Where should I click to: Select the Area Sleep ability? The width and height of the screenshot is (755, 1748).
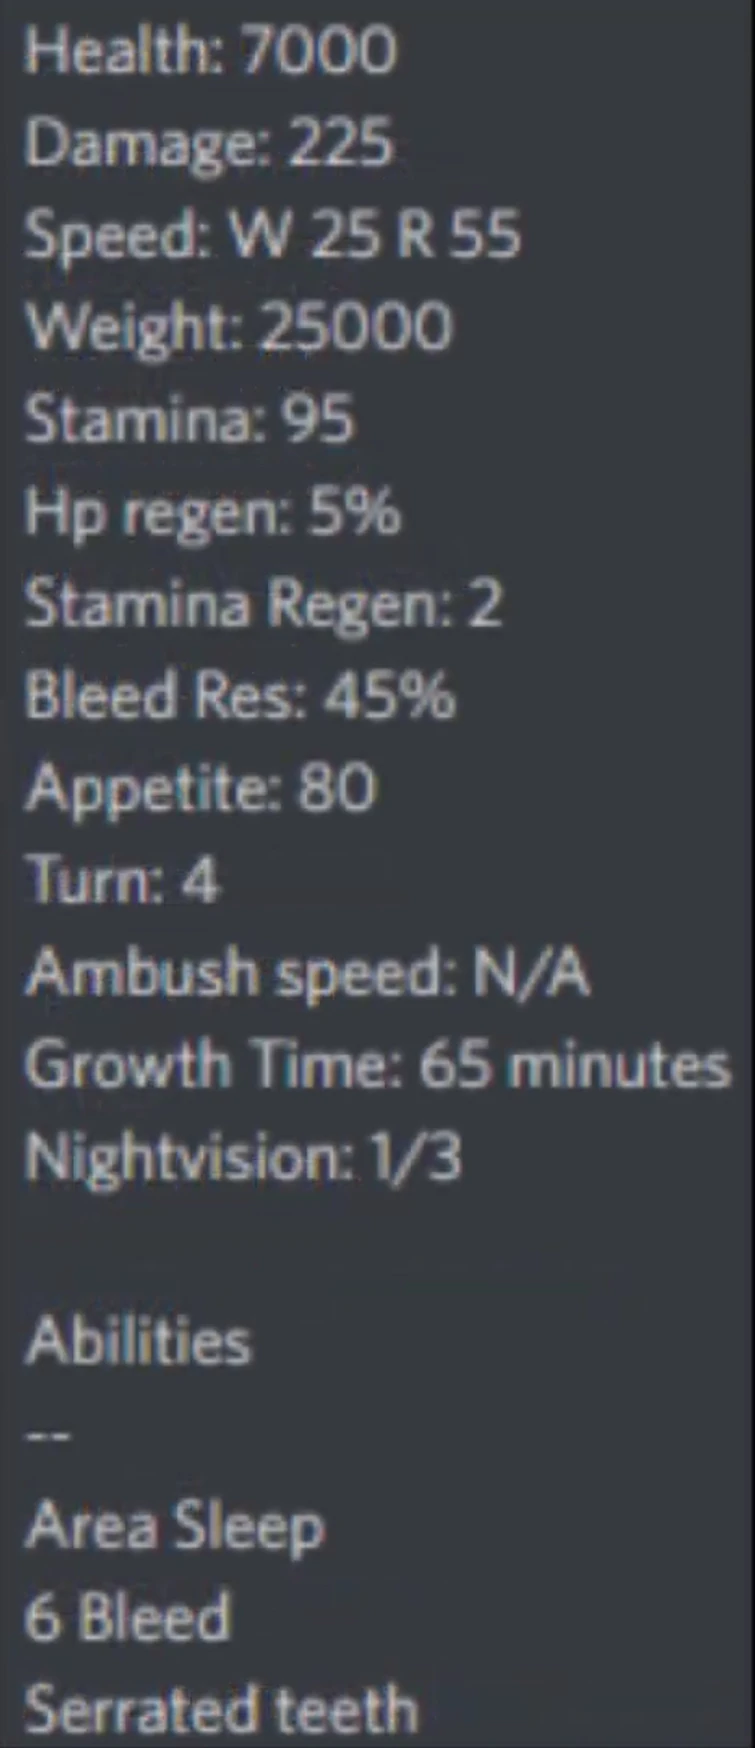point(175,1527)
